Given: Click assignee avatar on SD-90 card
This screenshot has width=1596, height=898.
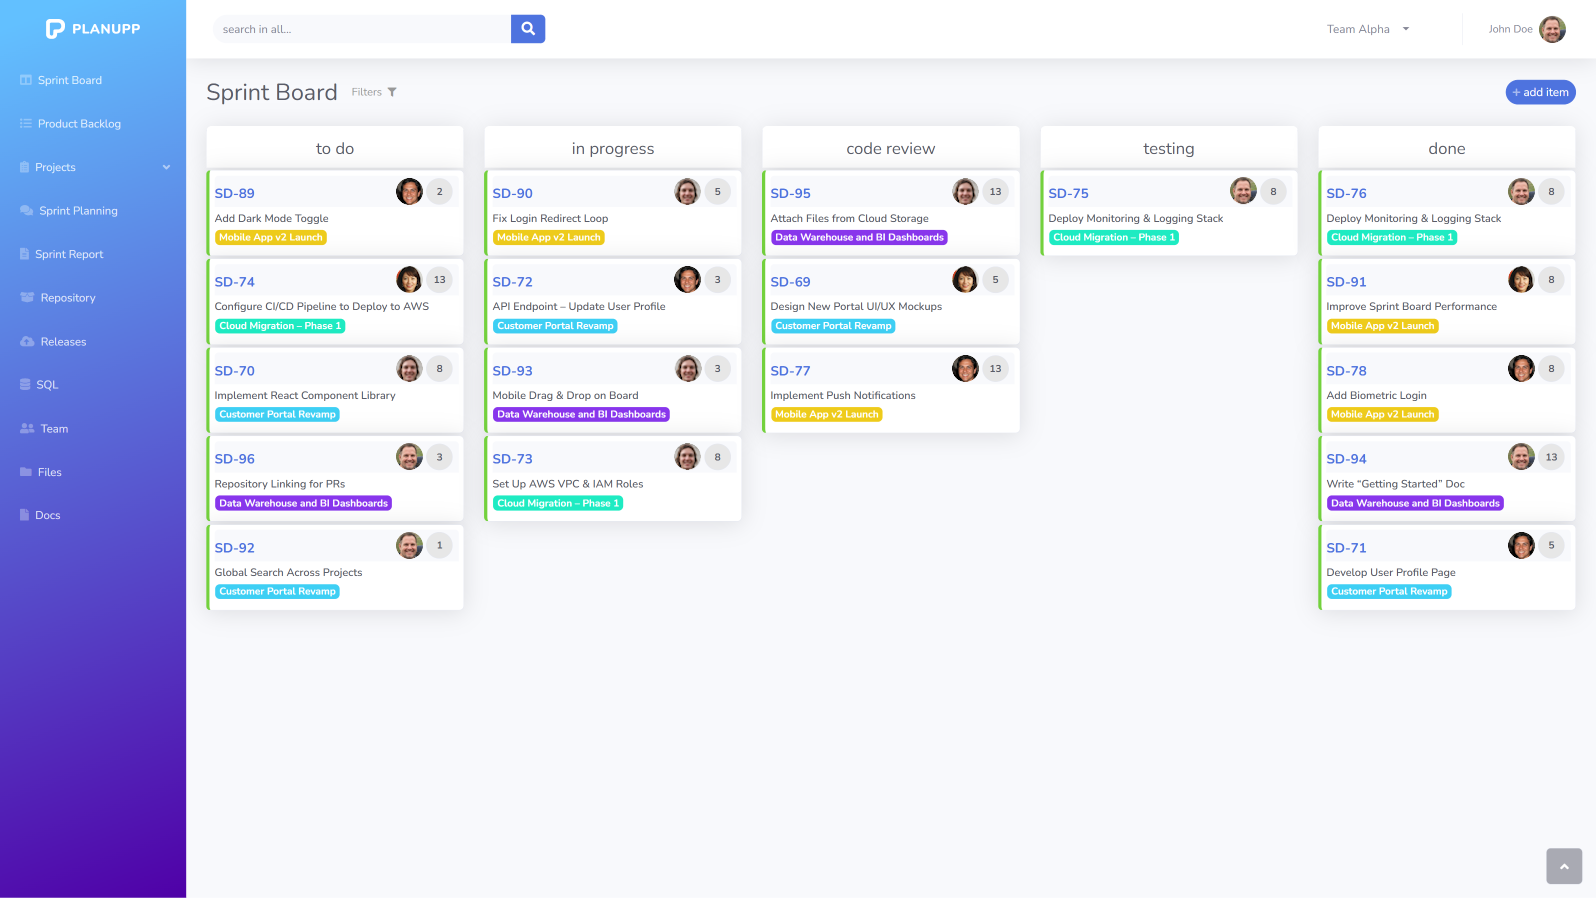Looking at the screenshot, I should tap(687, 191).
